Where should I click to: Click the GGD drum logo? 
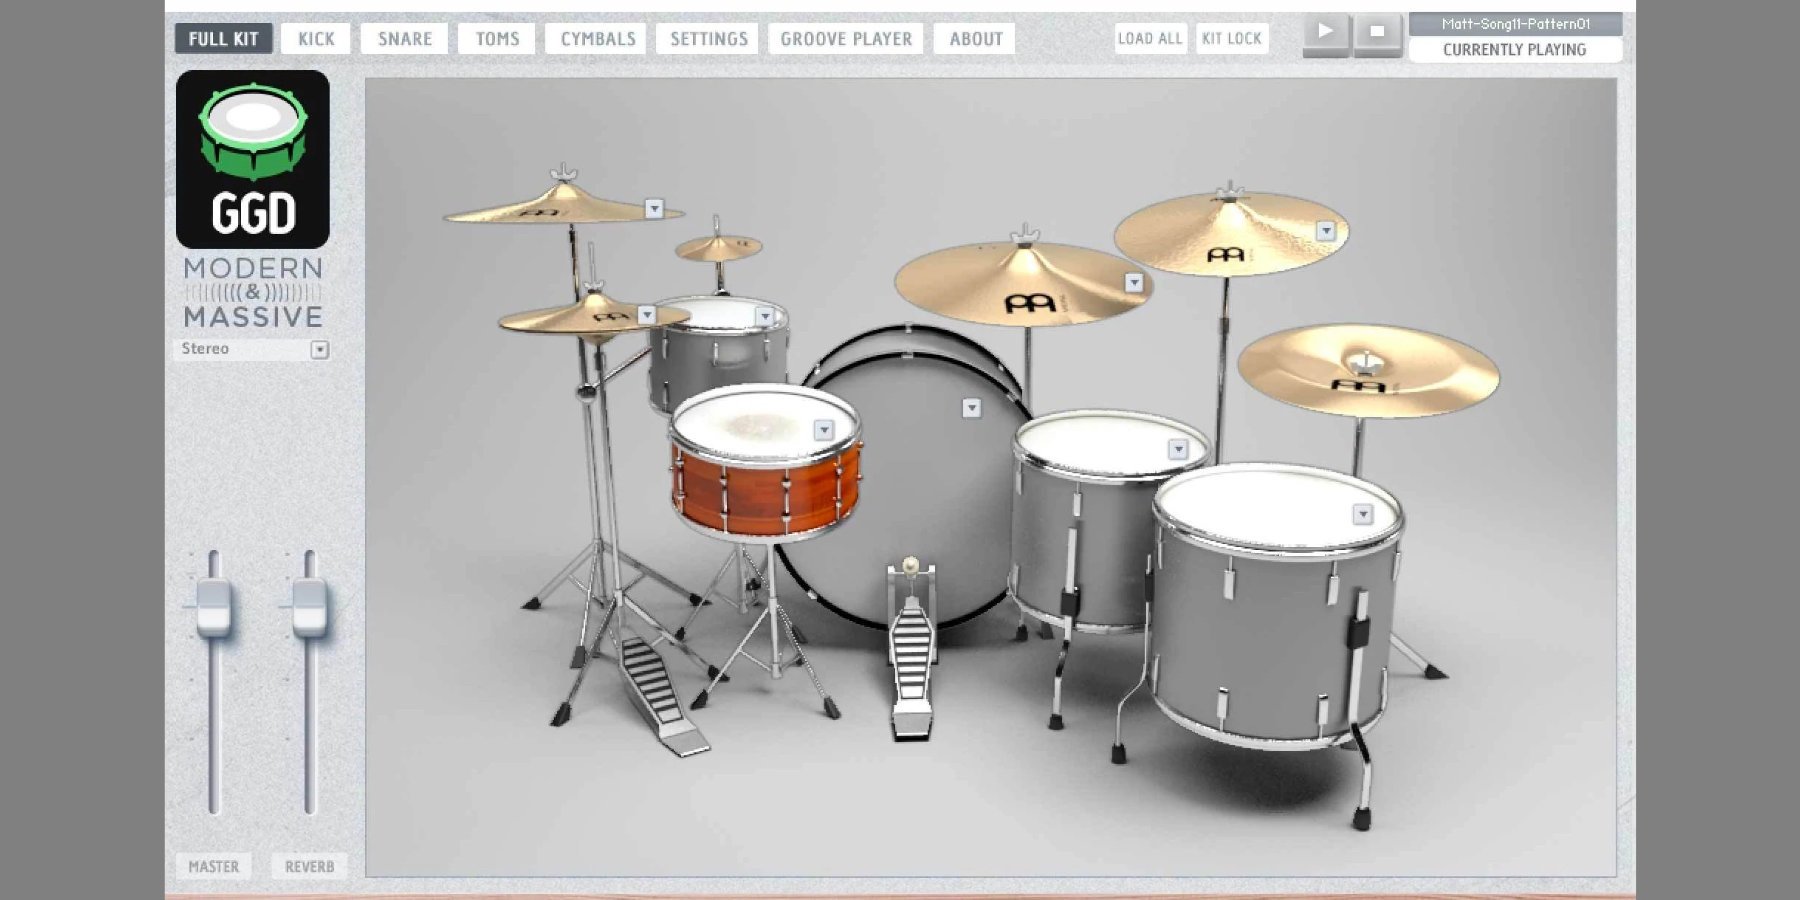click(253, 155)
